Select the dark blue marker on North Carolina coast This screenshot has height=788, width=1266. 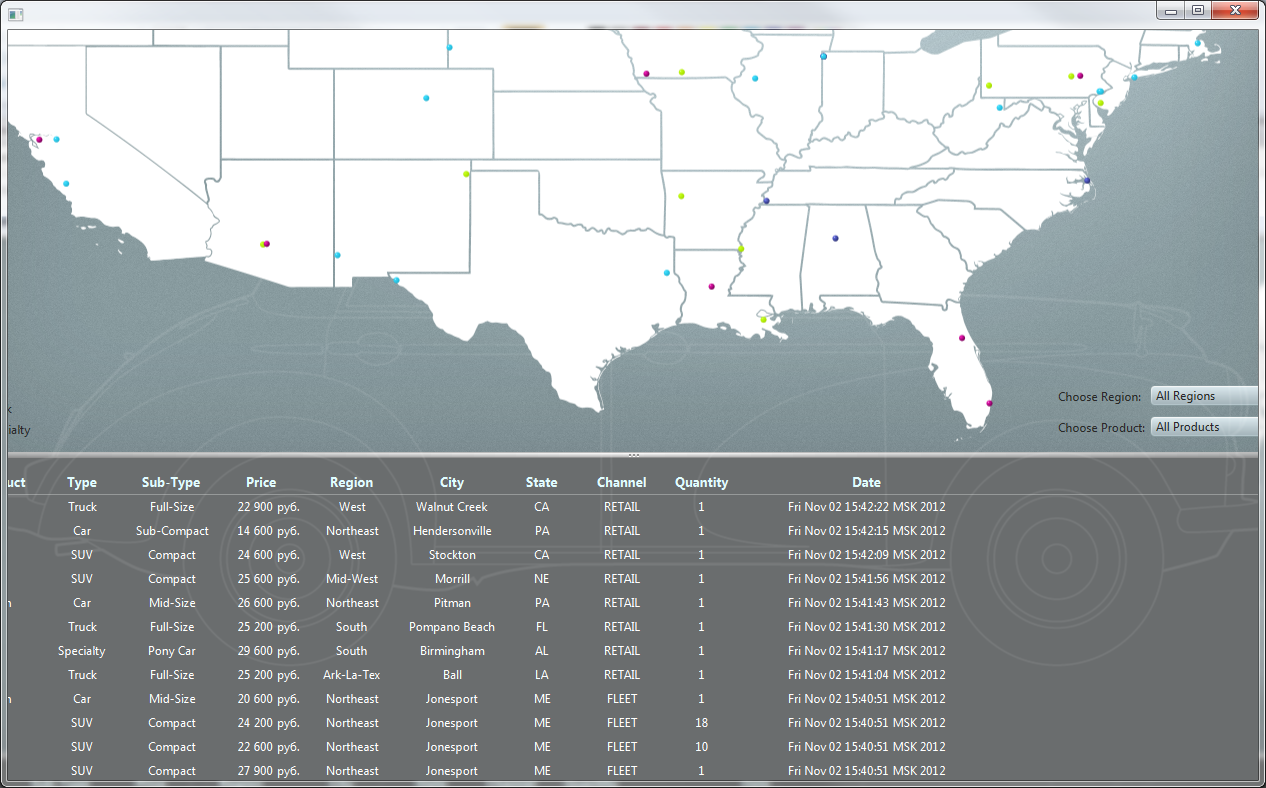tap(1087, 181)
